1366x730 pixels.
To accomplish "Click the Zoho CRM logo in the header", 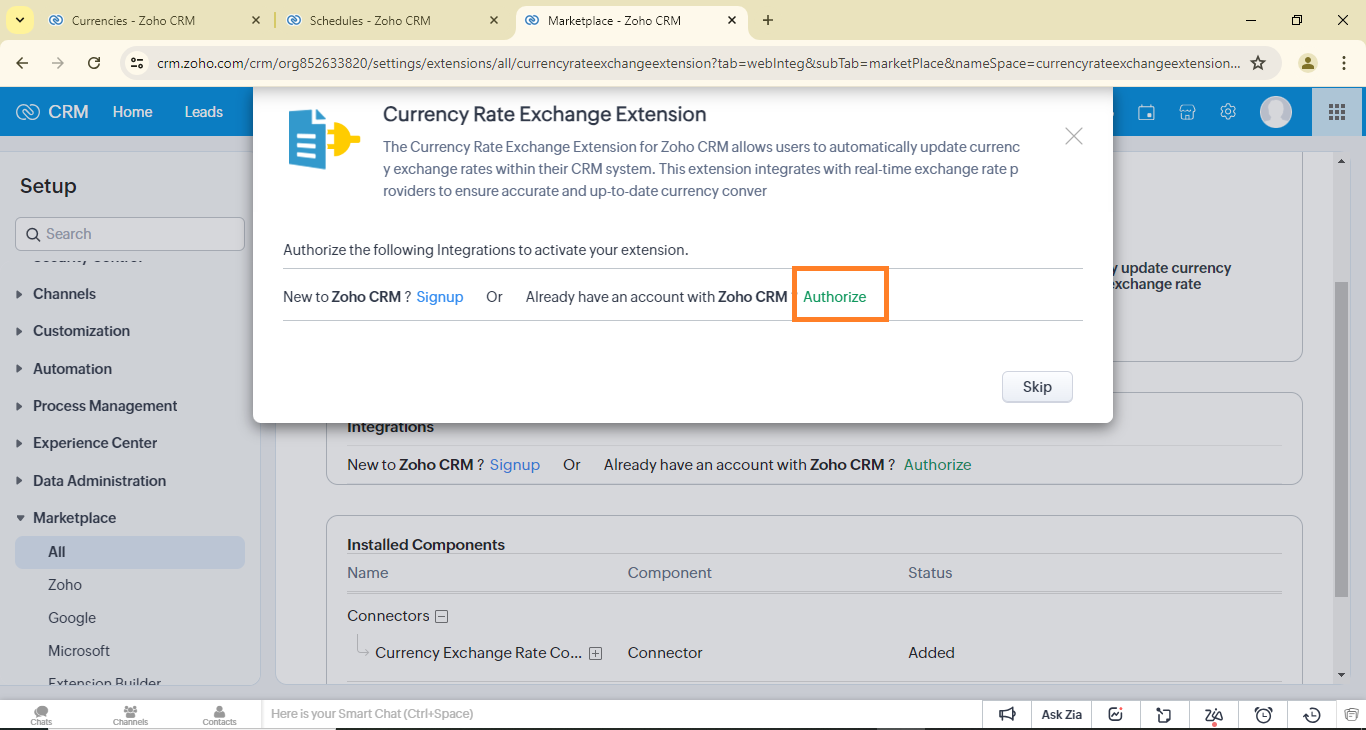I will (53, 112).
